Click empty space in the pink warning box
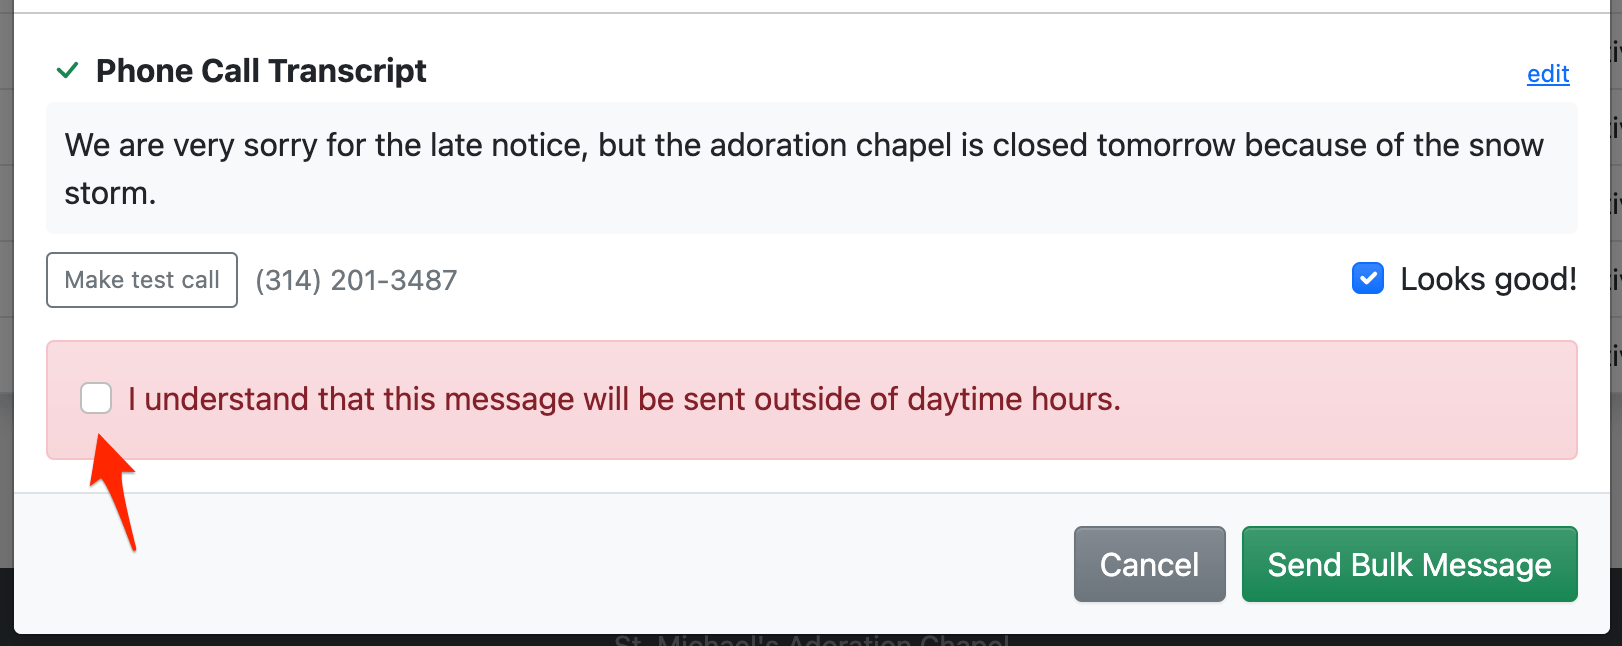 (x=1350, y=400)
